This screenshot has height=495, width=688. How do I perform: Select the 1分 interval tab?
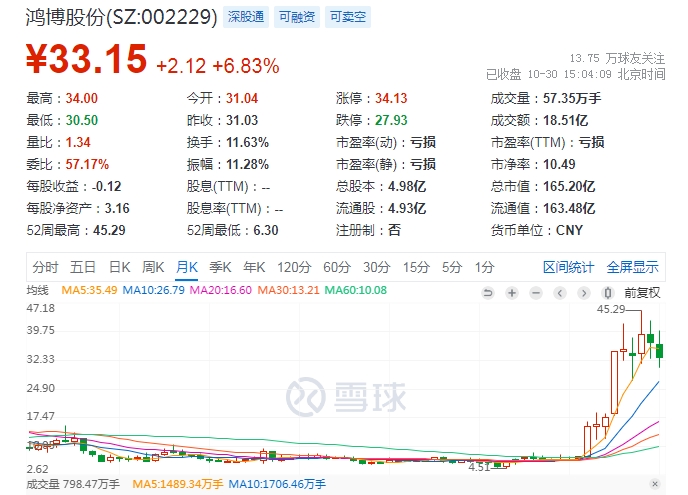pos(484,267)
